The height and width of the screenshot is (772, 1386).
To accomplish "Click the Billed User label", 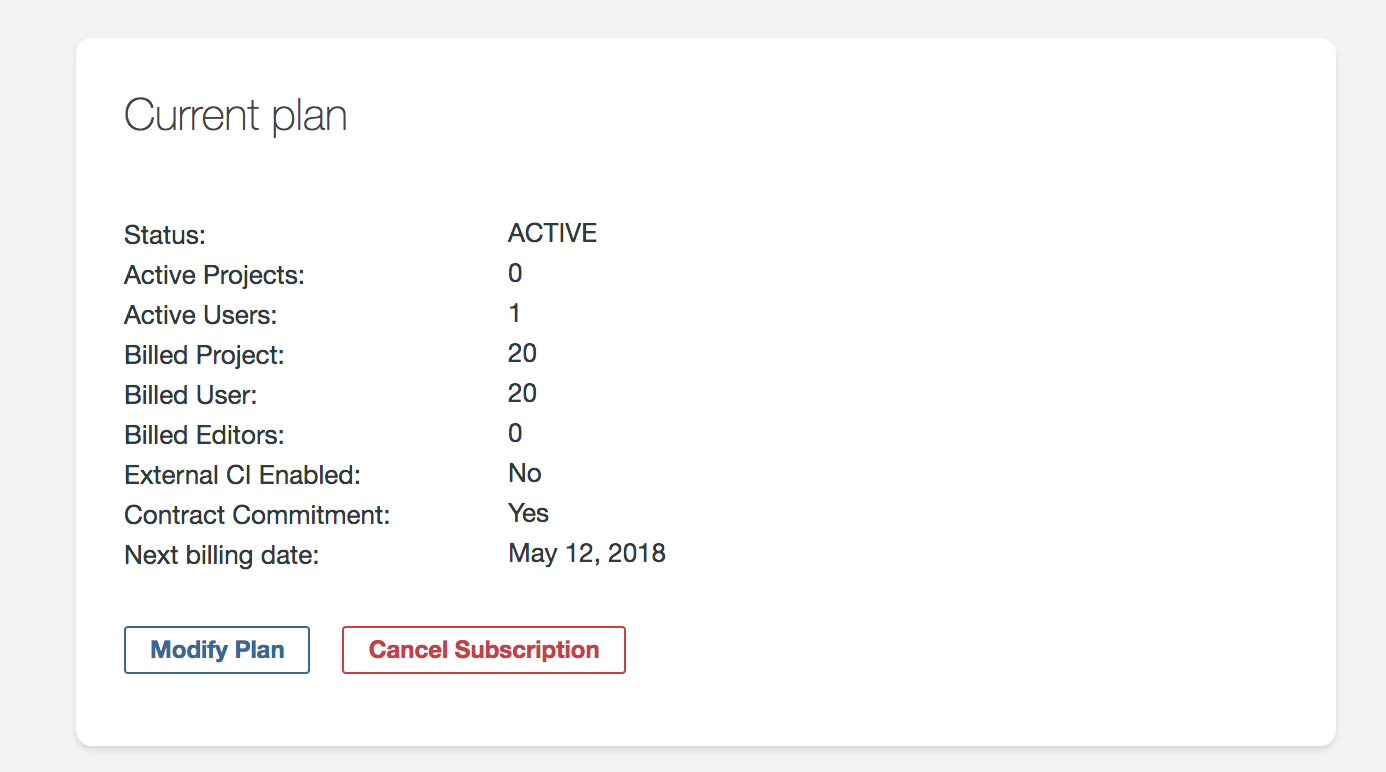I will click(190, 395).
